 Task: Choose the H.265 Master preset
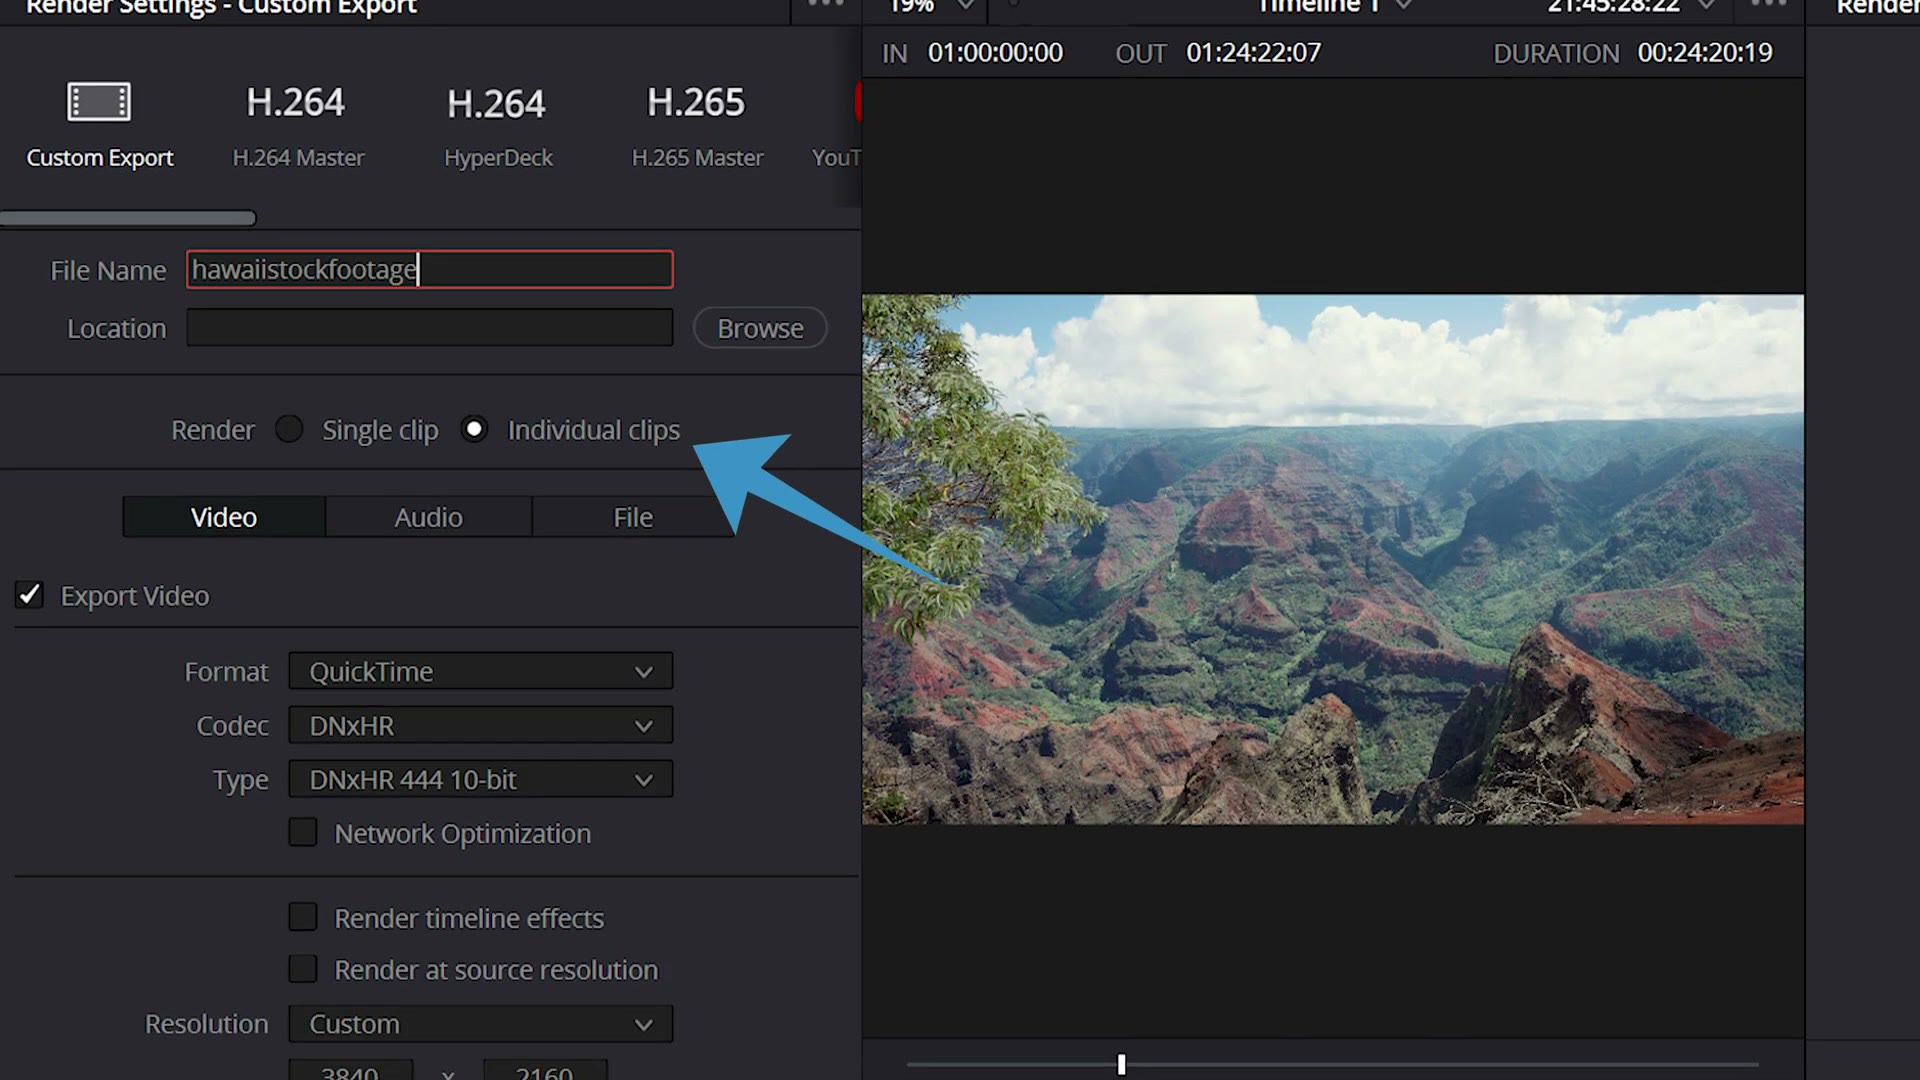click(697, 127)
